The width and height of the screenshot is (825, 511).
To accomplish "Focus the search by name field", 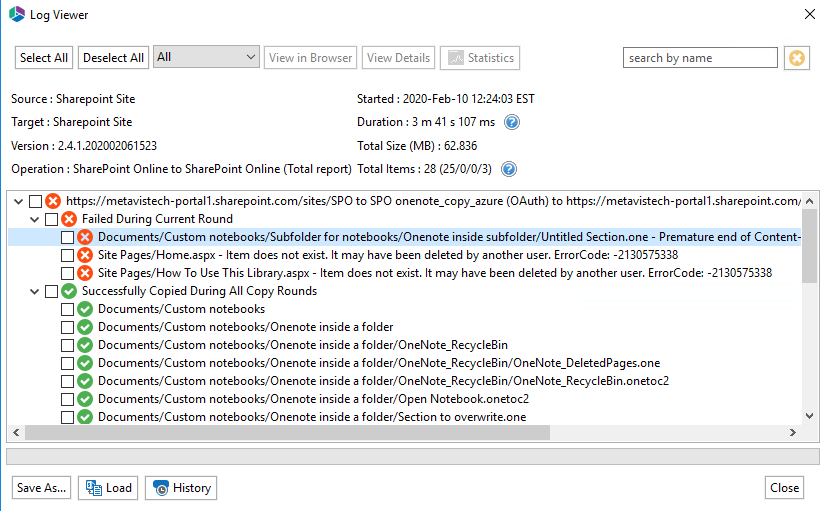I will tap(699, 58).
